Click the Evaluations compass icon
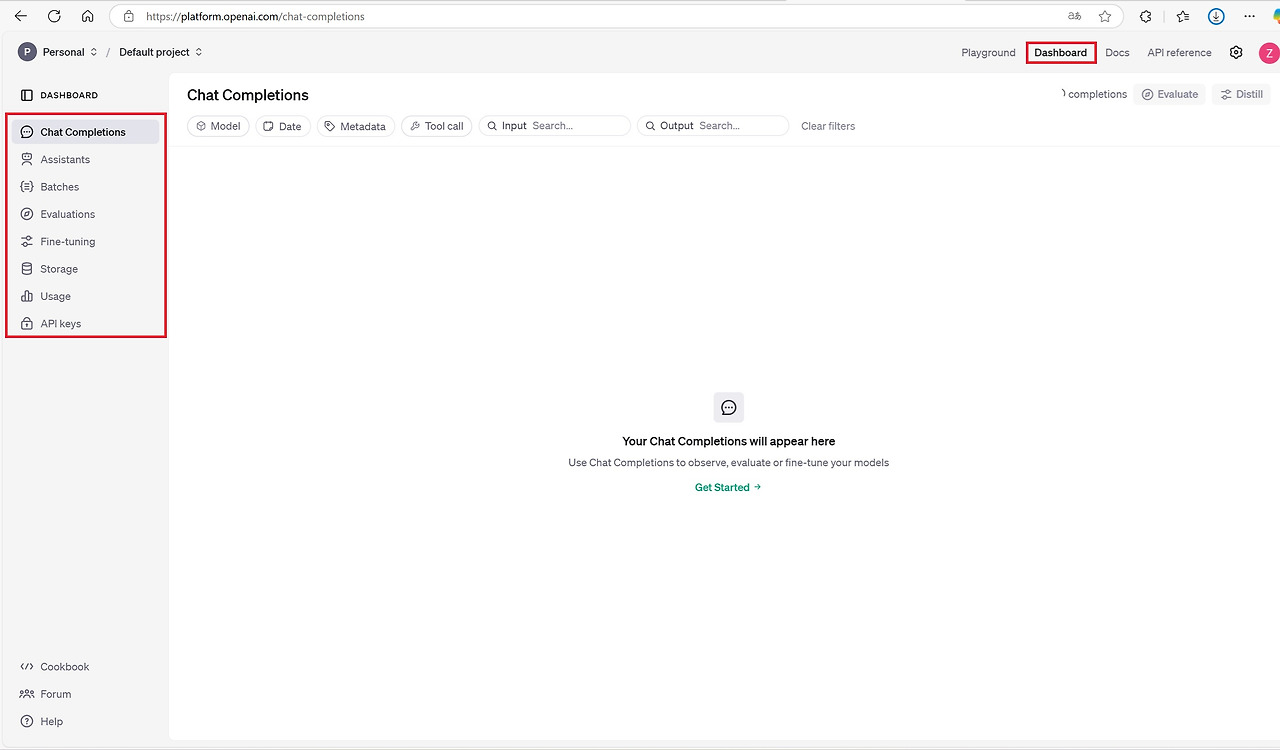Screen dimensions: 1280x750 27,214
